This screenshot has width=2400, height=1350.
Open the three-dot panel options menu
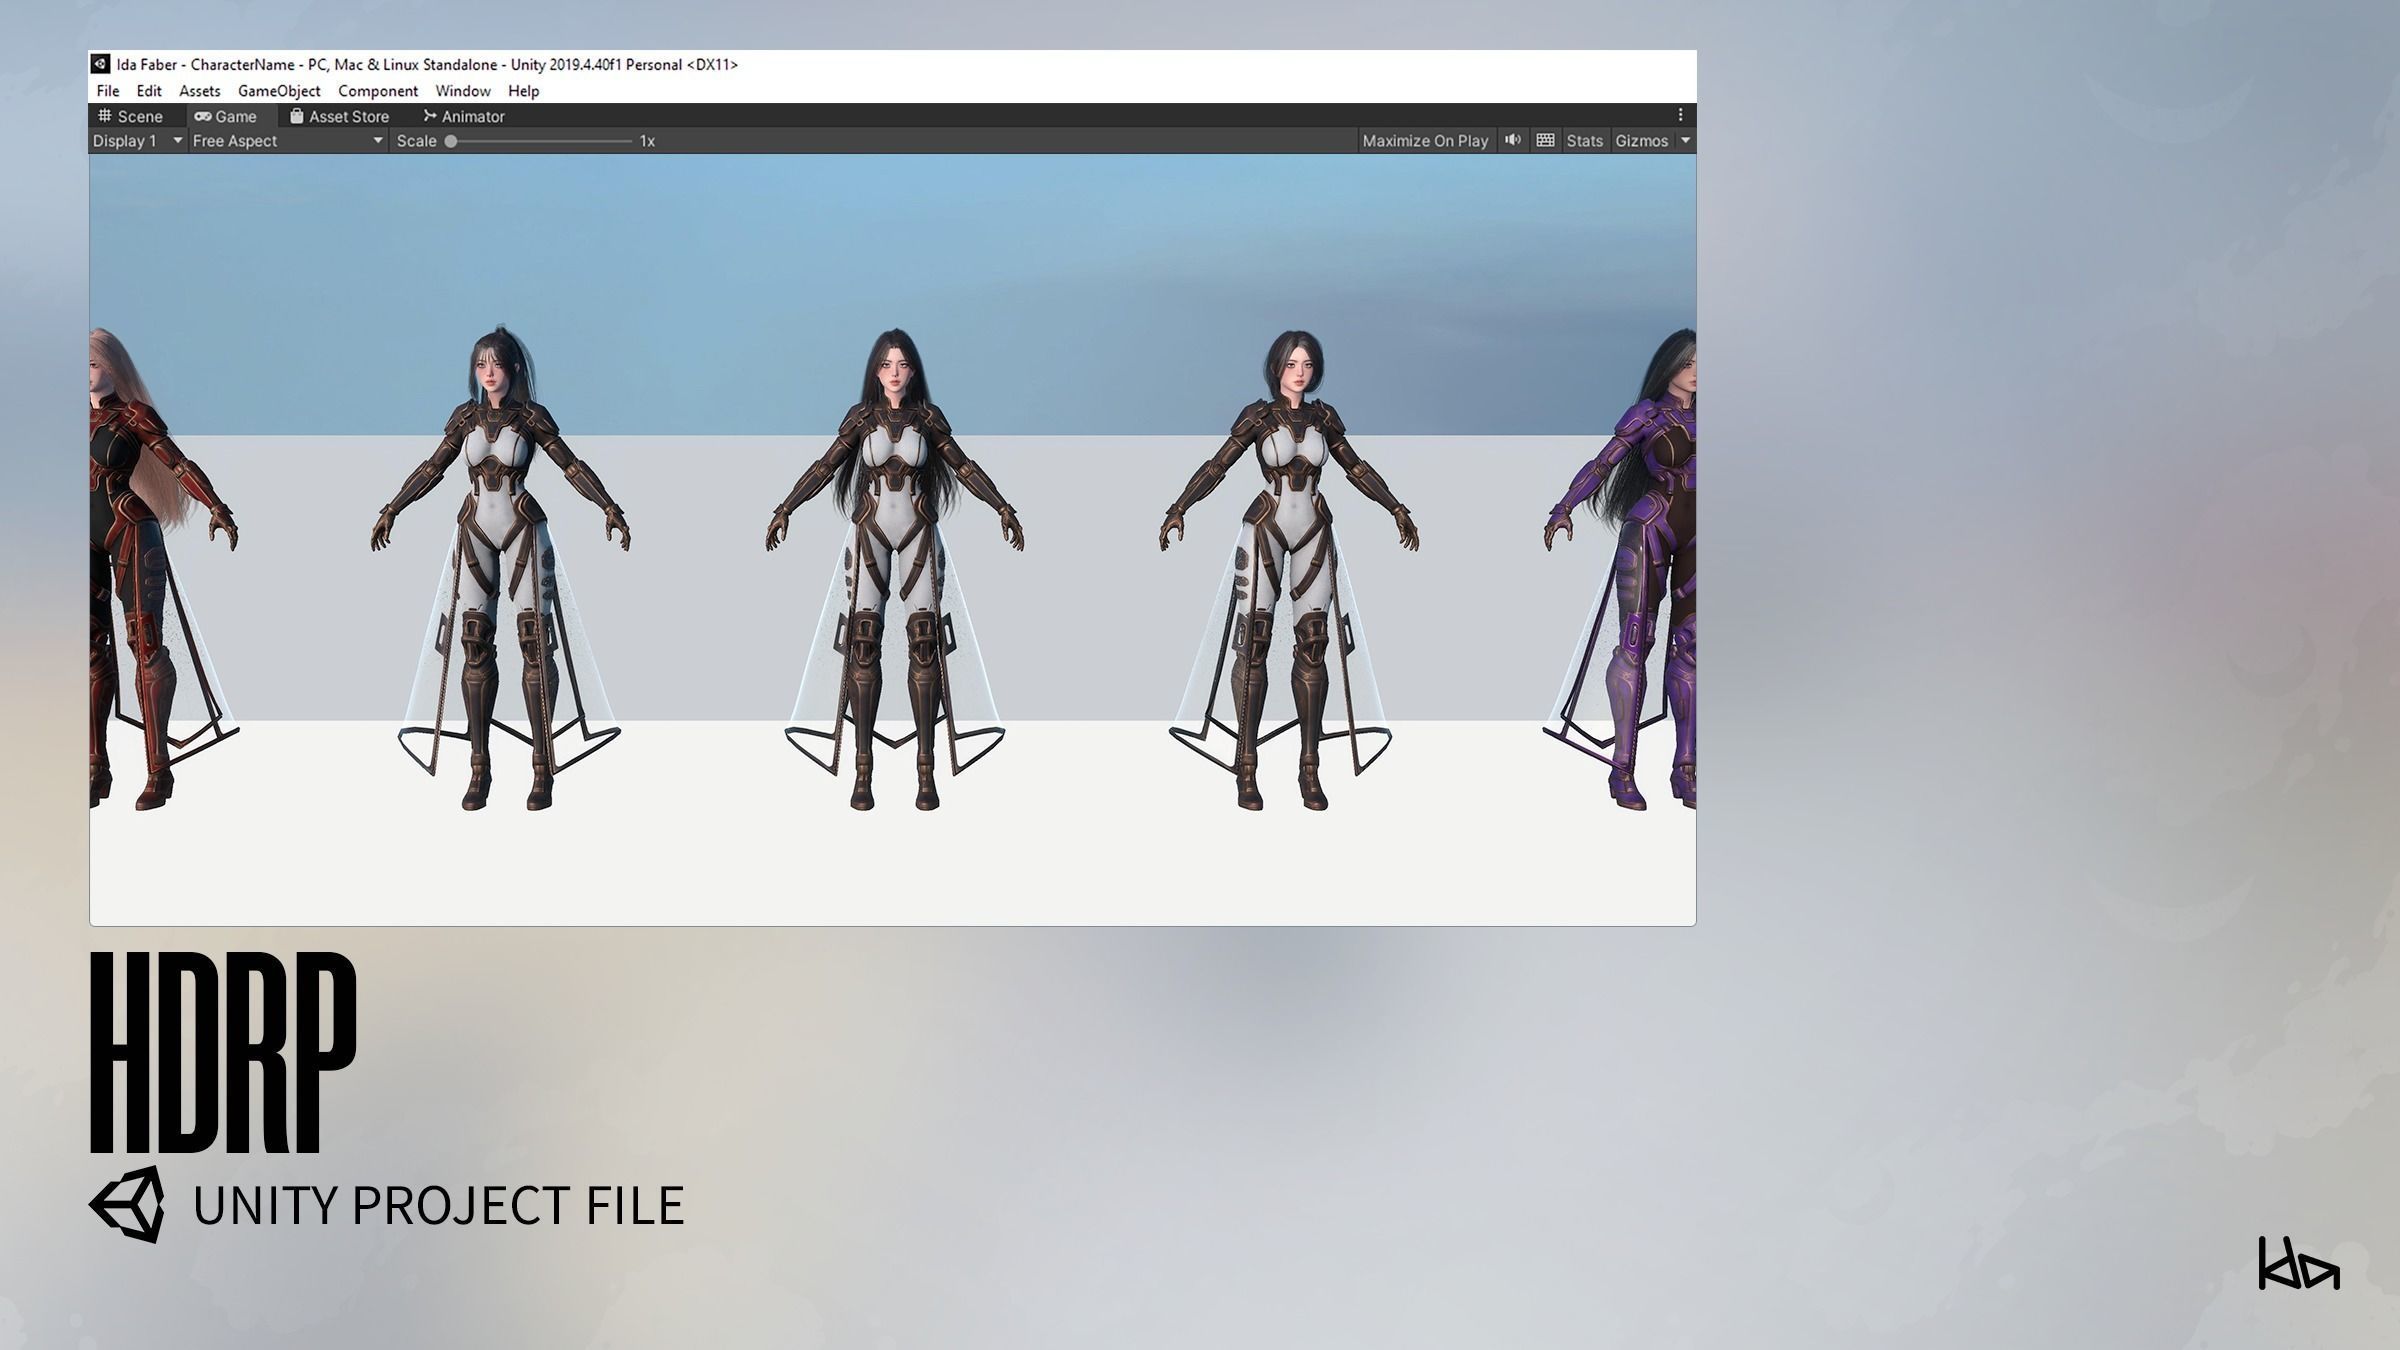(x=1680, y=115)
